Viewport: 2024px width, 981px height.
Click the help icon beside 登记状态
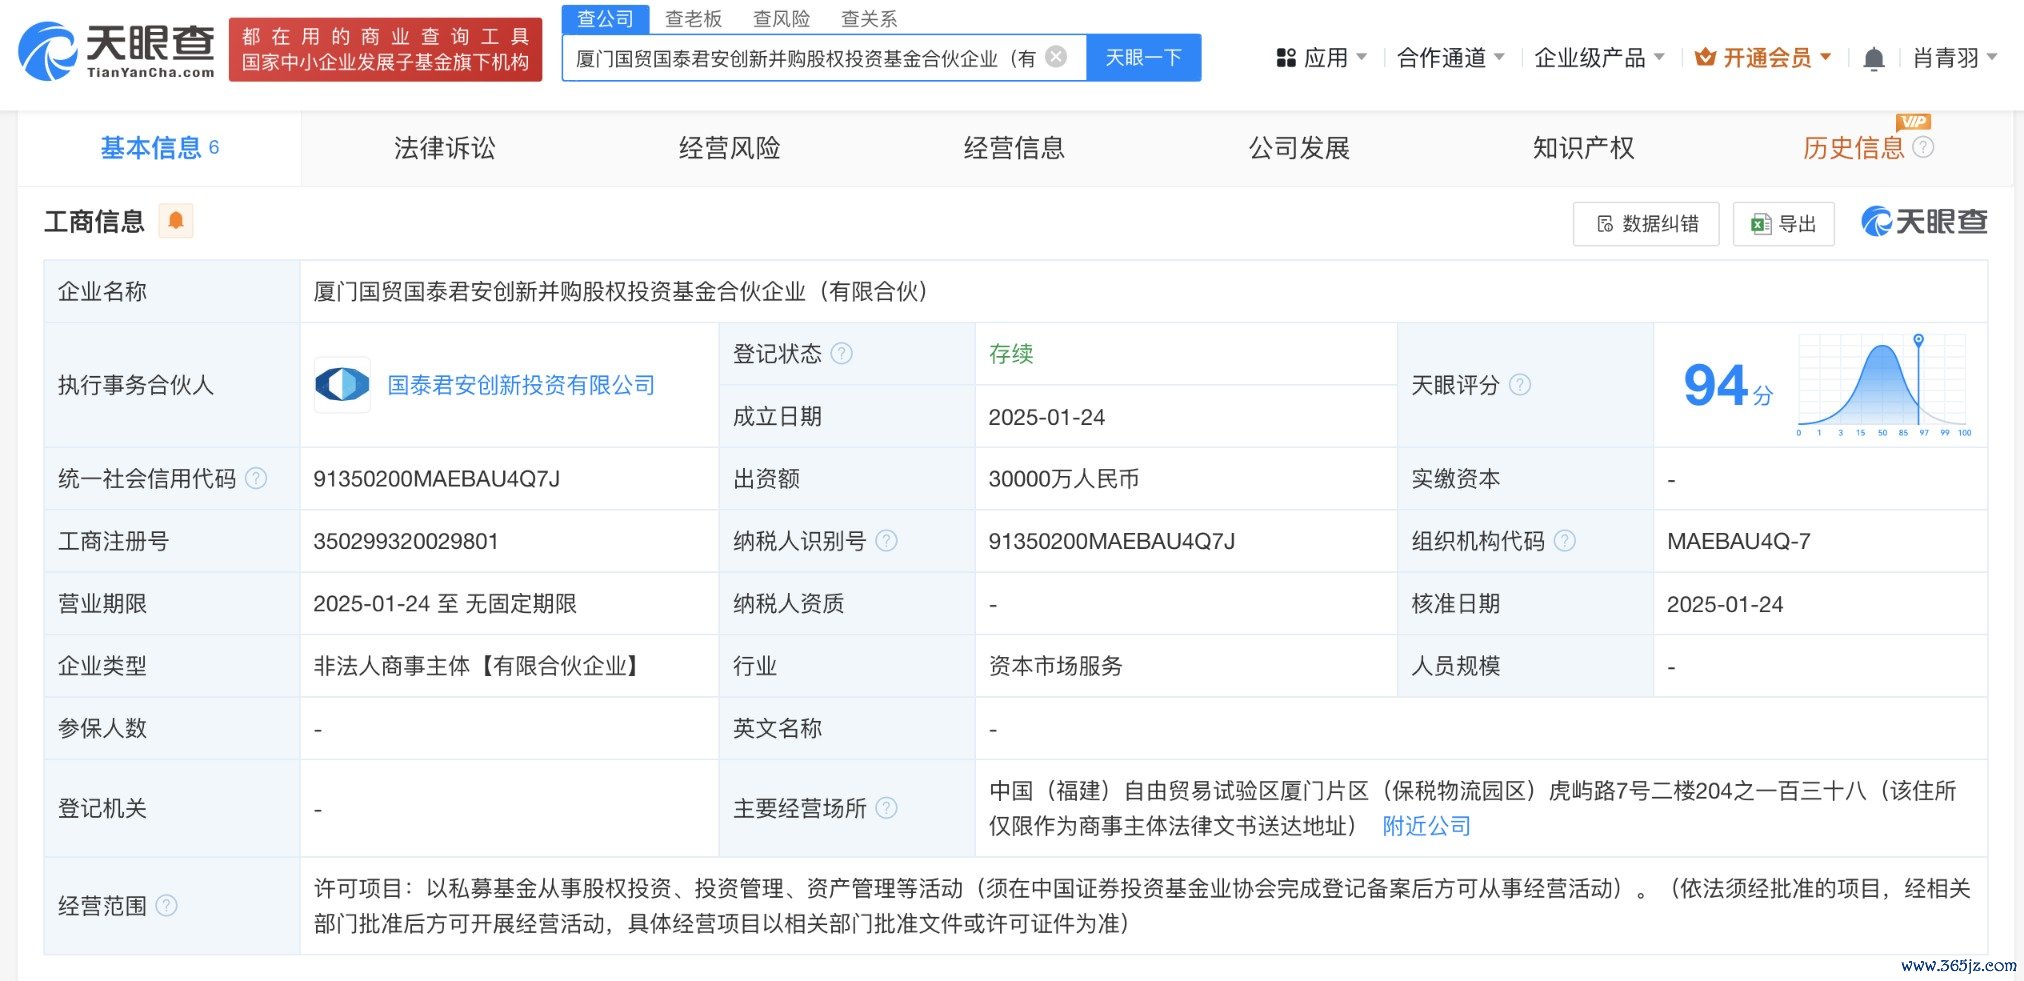click(842, 353)
